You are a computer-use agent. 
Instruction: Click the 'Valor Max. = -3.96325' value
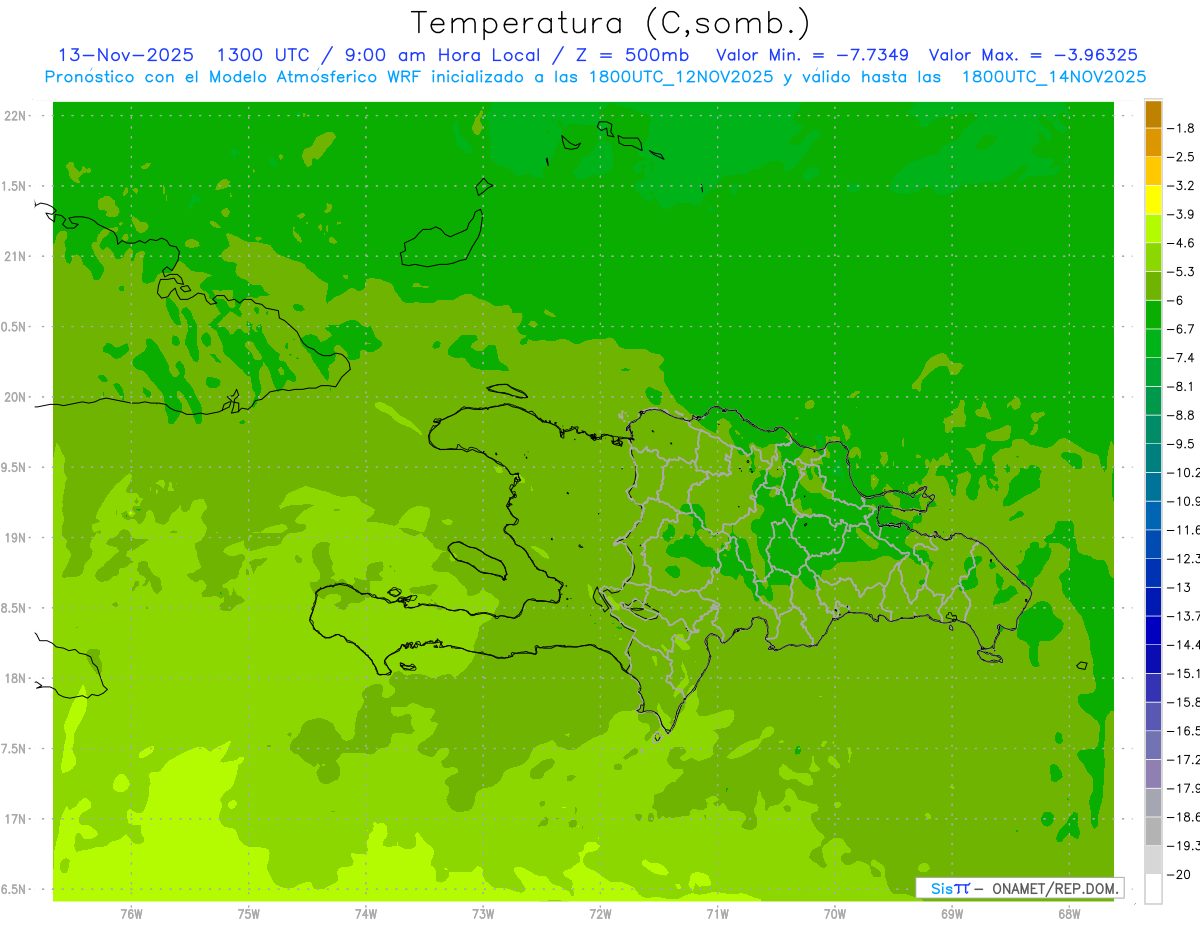[1033, 55]
